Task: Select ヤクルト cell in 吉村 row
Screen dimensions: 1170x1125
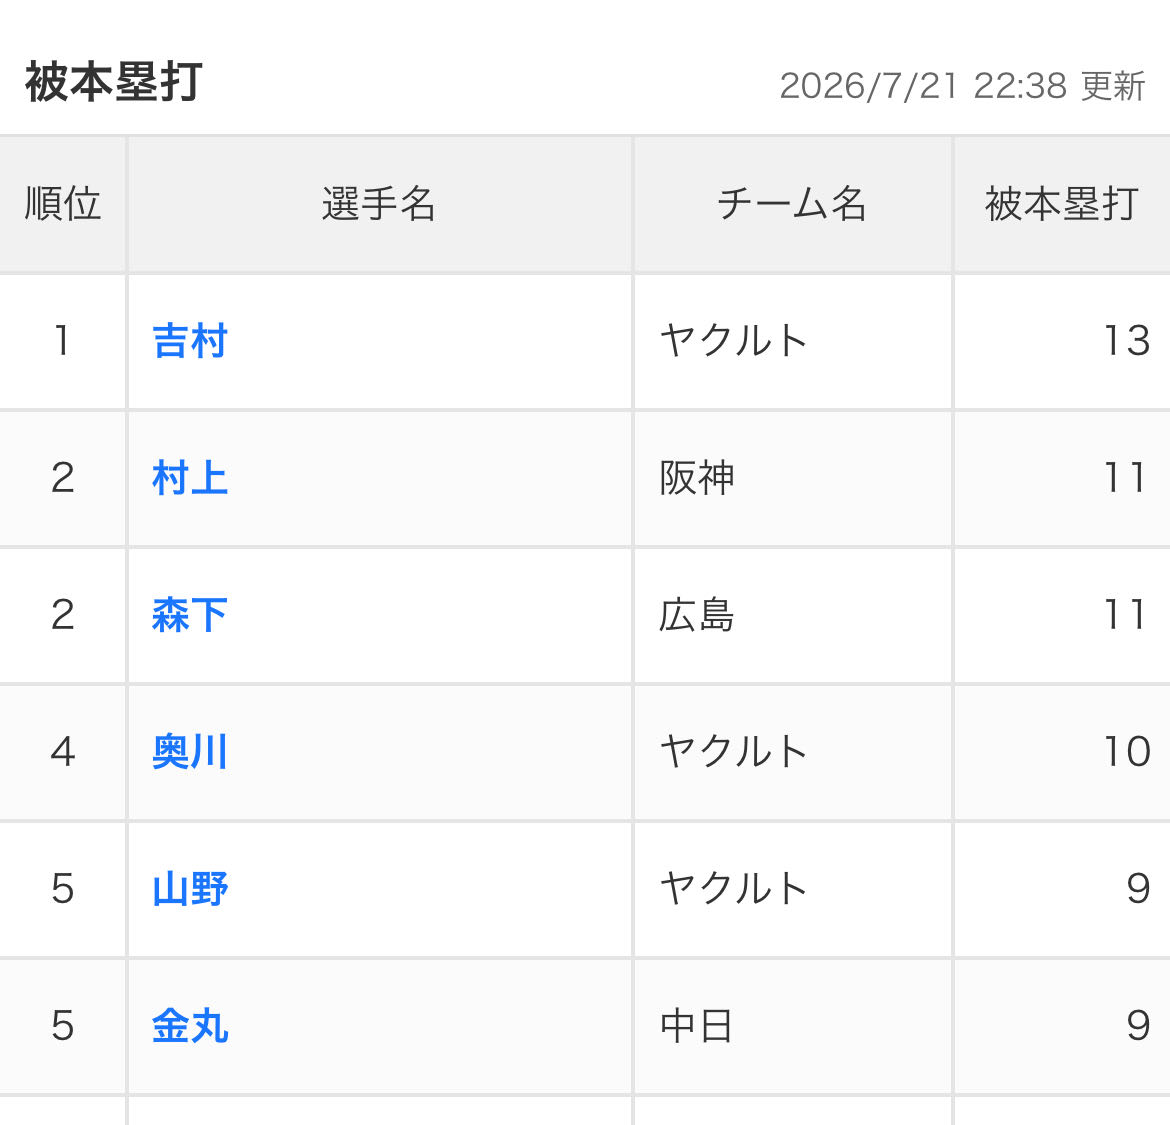Action: (x=792, y=342)
